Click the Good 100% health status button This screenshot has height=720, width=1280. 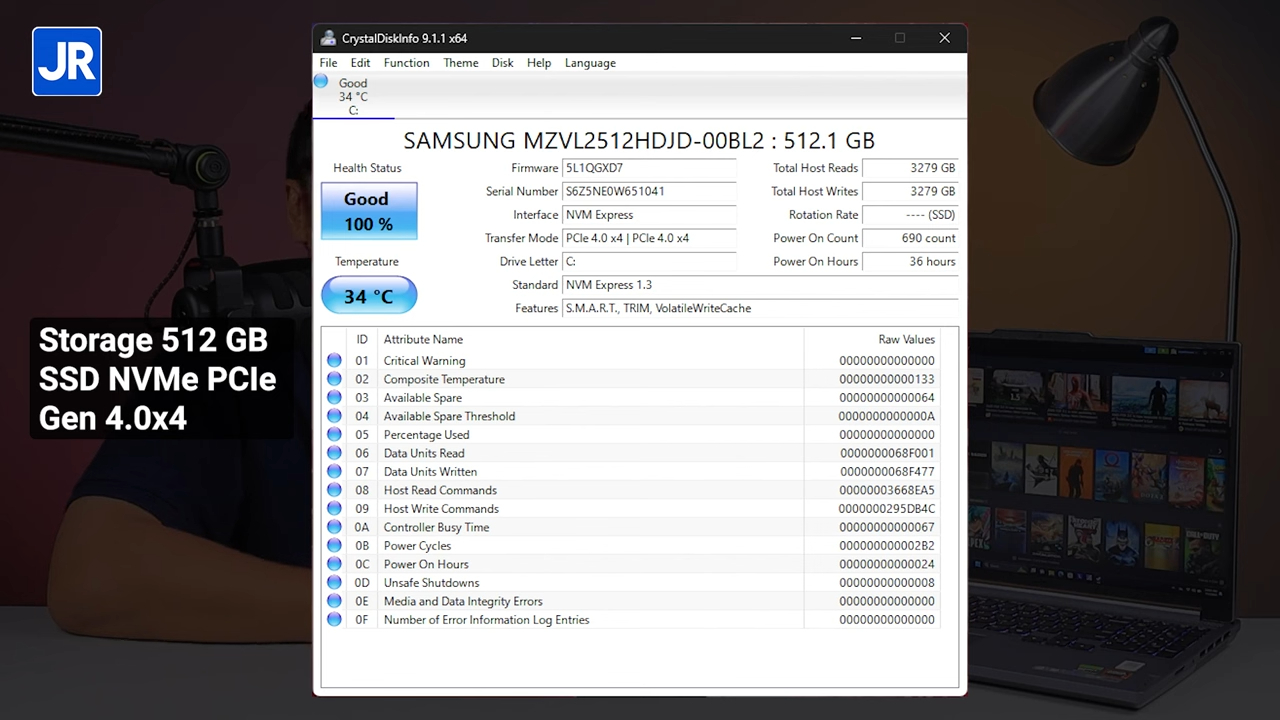[x=368, y=211]
